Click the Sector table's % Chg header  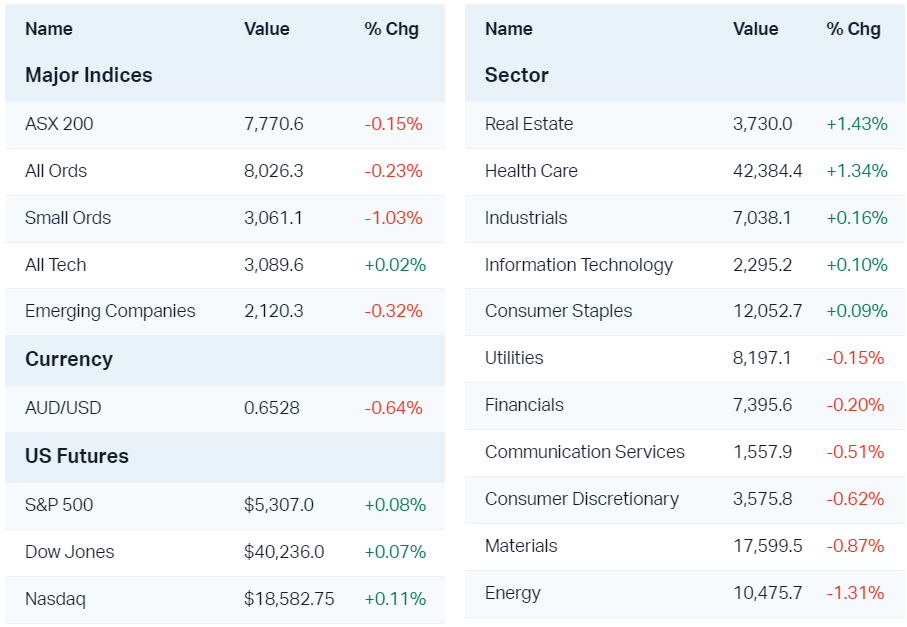pyautogui.click(x=853, y=29)
